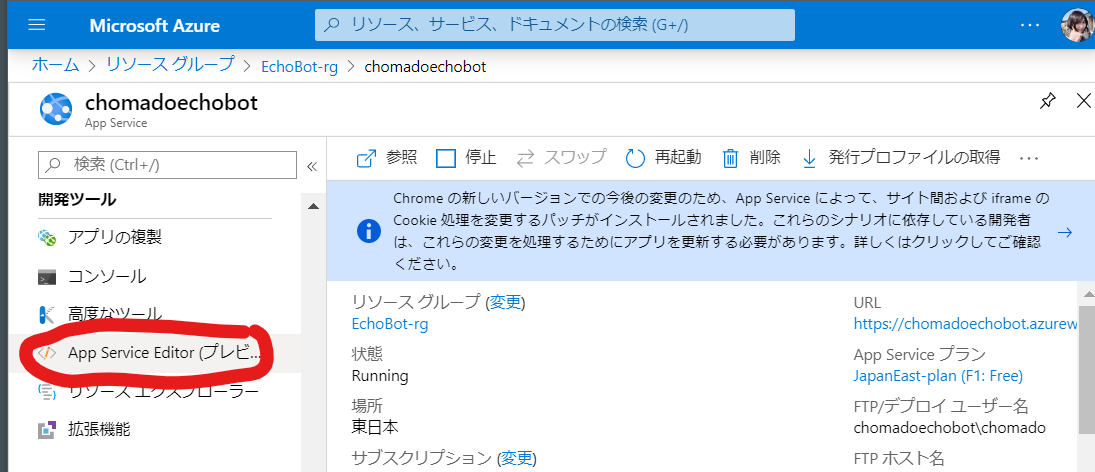Click the Chrome cookie patch notification text
Screen dimensions: 1095x472
tap(721, 232)
